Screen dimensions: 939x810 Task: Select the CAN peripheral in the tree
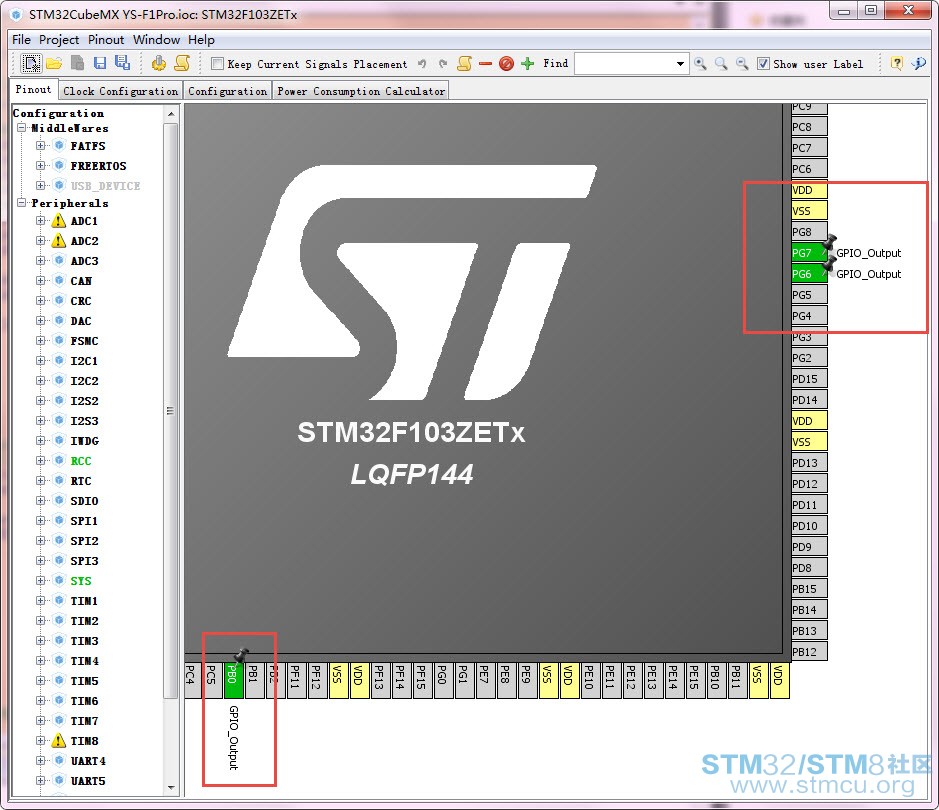(81, 281)
